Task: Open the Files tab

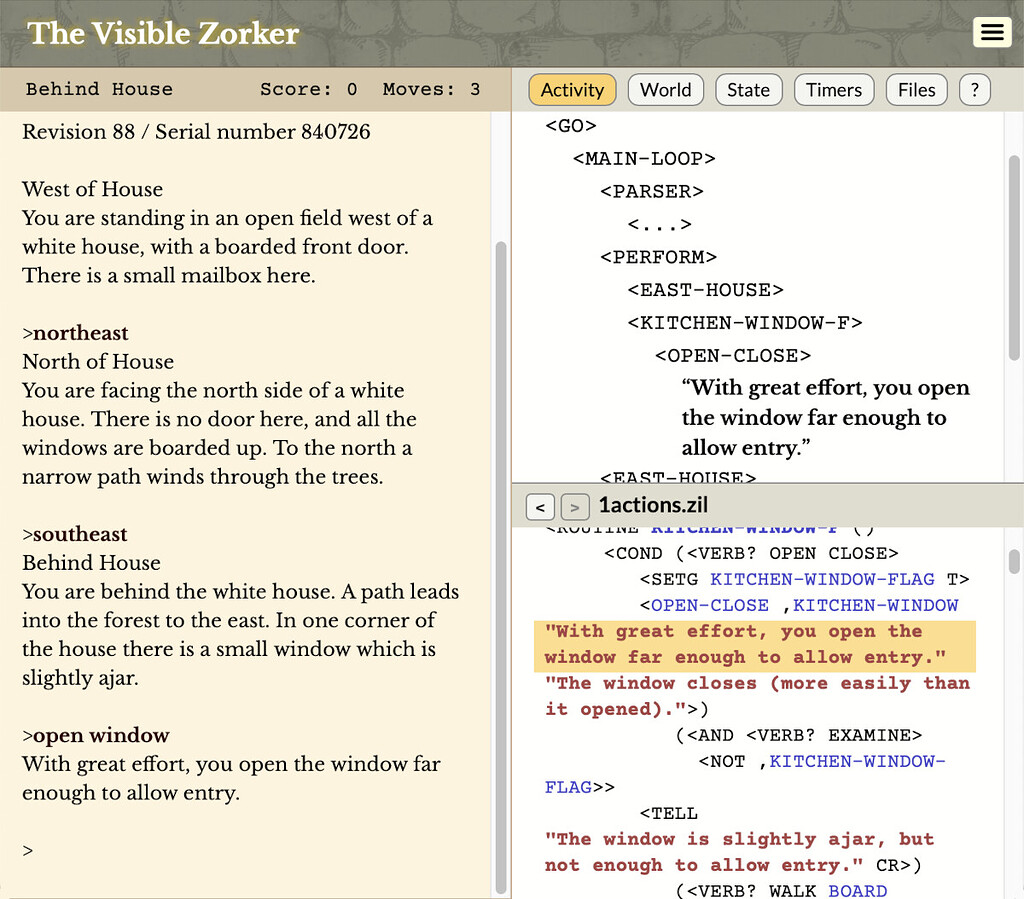Action: tap(916, 89)
